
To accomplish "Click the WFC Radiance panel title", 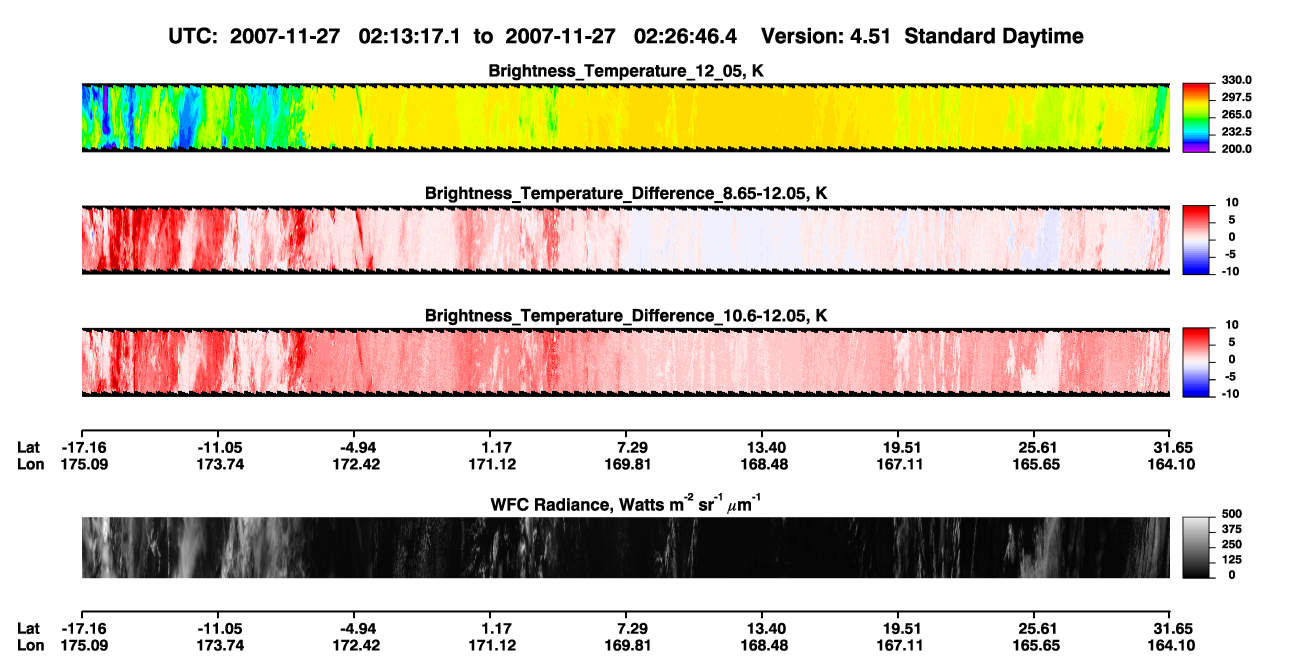I will click(x=627, y=503).
